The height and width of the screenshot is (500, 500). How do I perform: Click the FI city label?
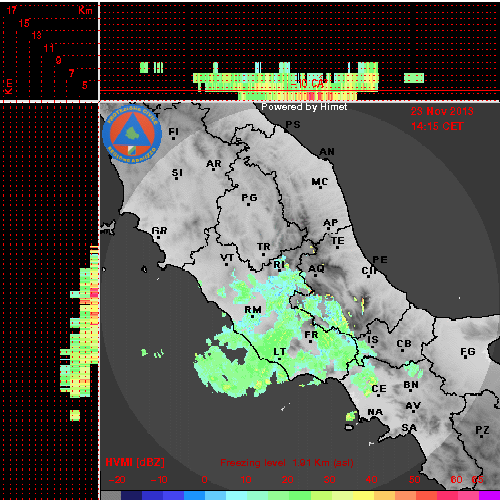tap(173, 132)
